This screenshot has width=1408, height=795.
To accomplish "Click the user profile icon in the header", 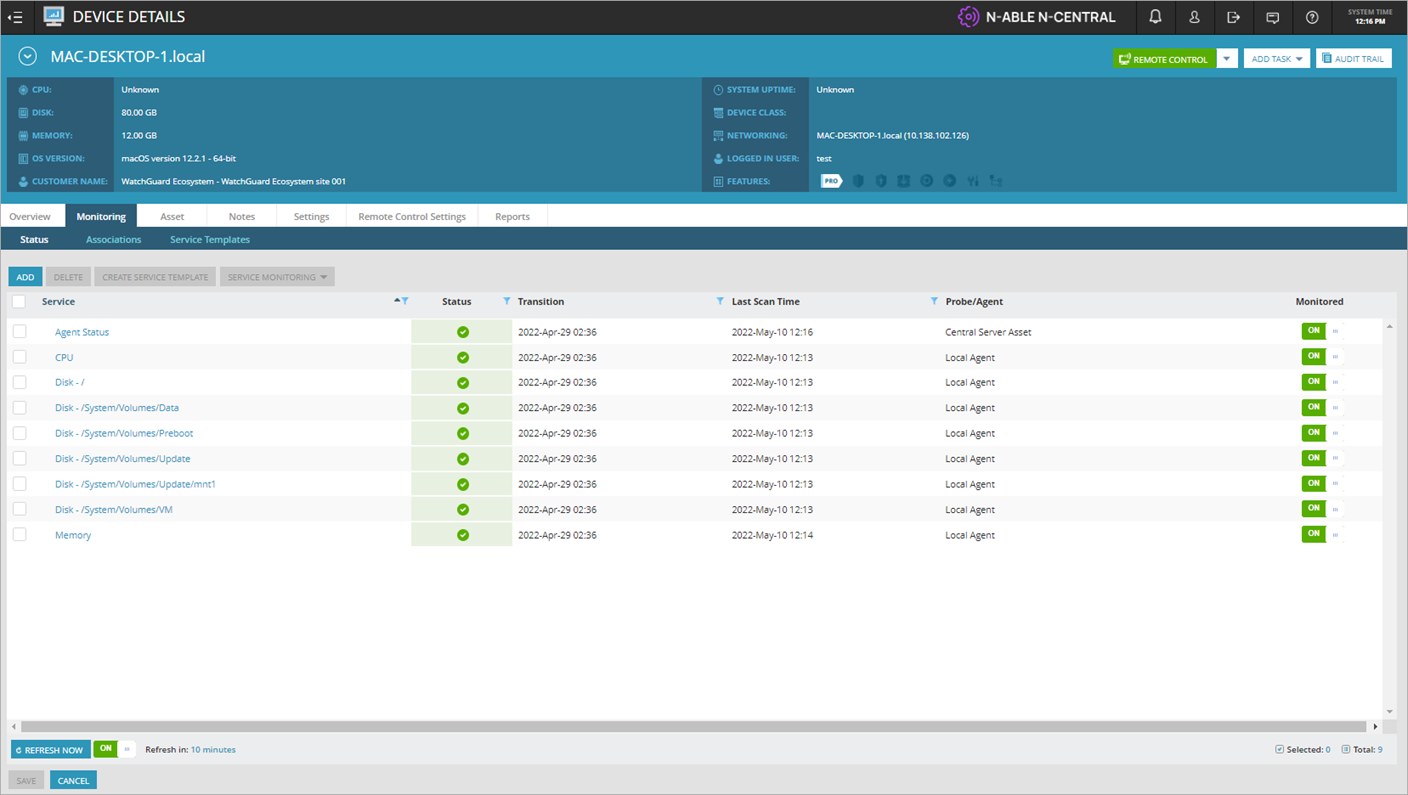I will tap(1194, 17).
